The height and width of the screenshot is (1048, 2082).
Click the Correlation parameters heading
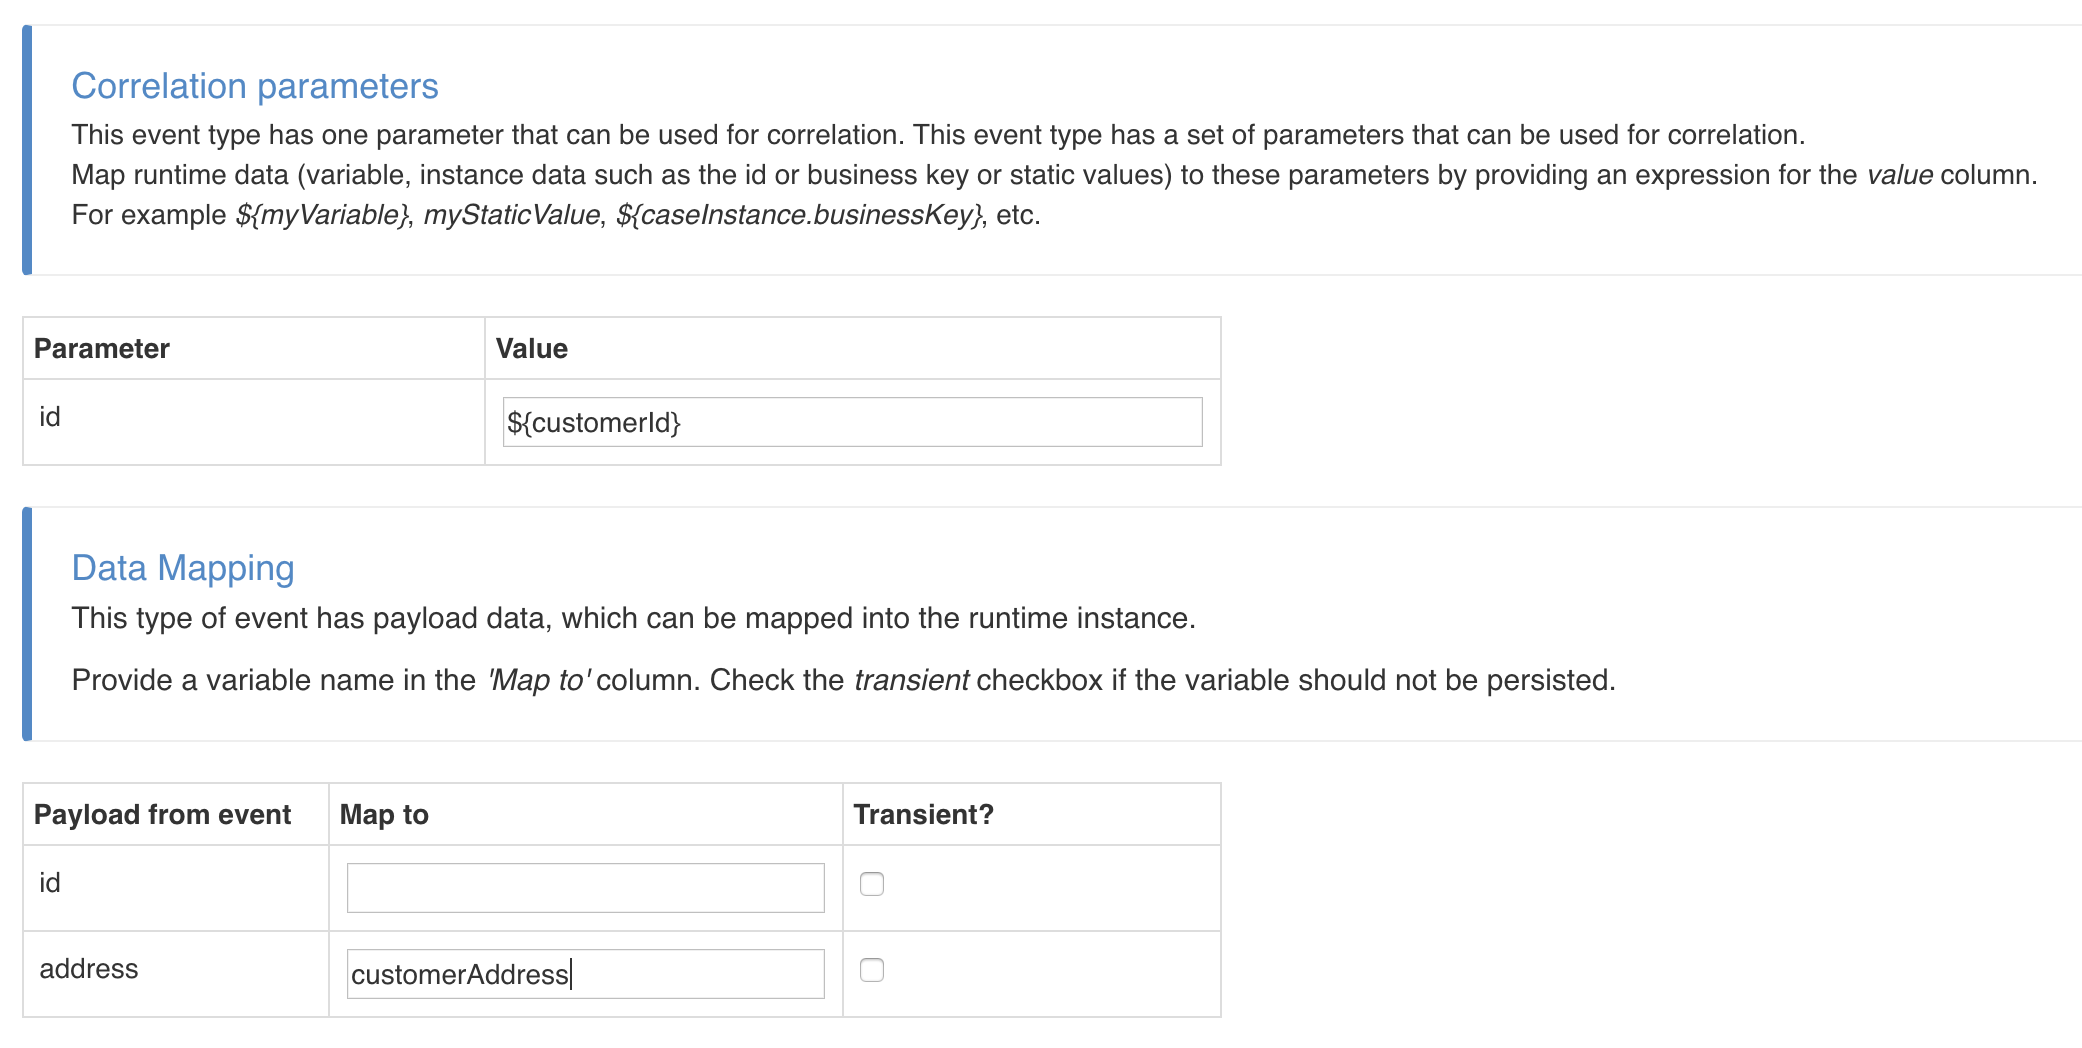254,86
